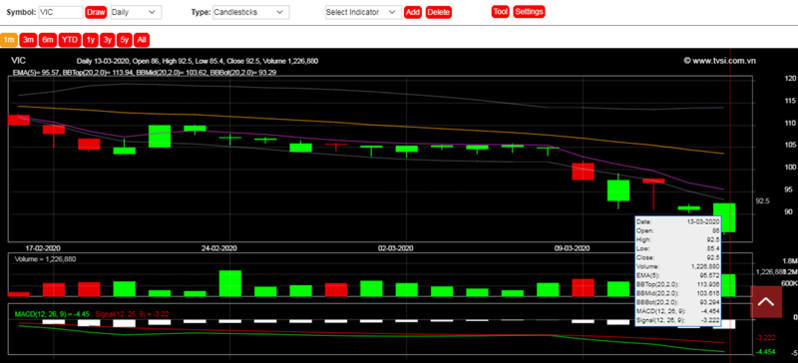Screen dimensions: 798x363
Task: Click the Delete indicator button
Action: [438, 12]
